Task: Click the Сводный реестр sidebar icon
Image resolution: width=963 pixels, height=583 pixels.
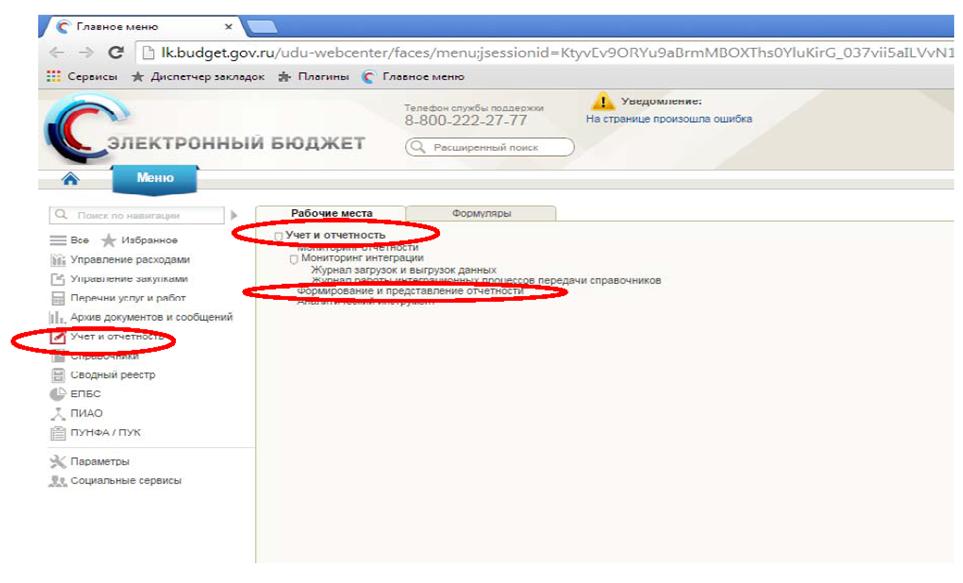Action: point(58,375)
